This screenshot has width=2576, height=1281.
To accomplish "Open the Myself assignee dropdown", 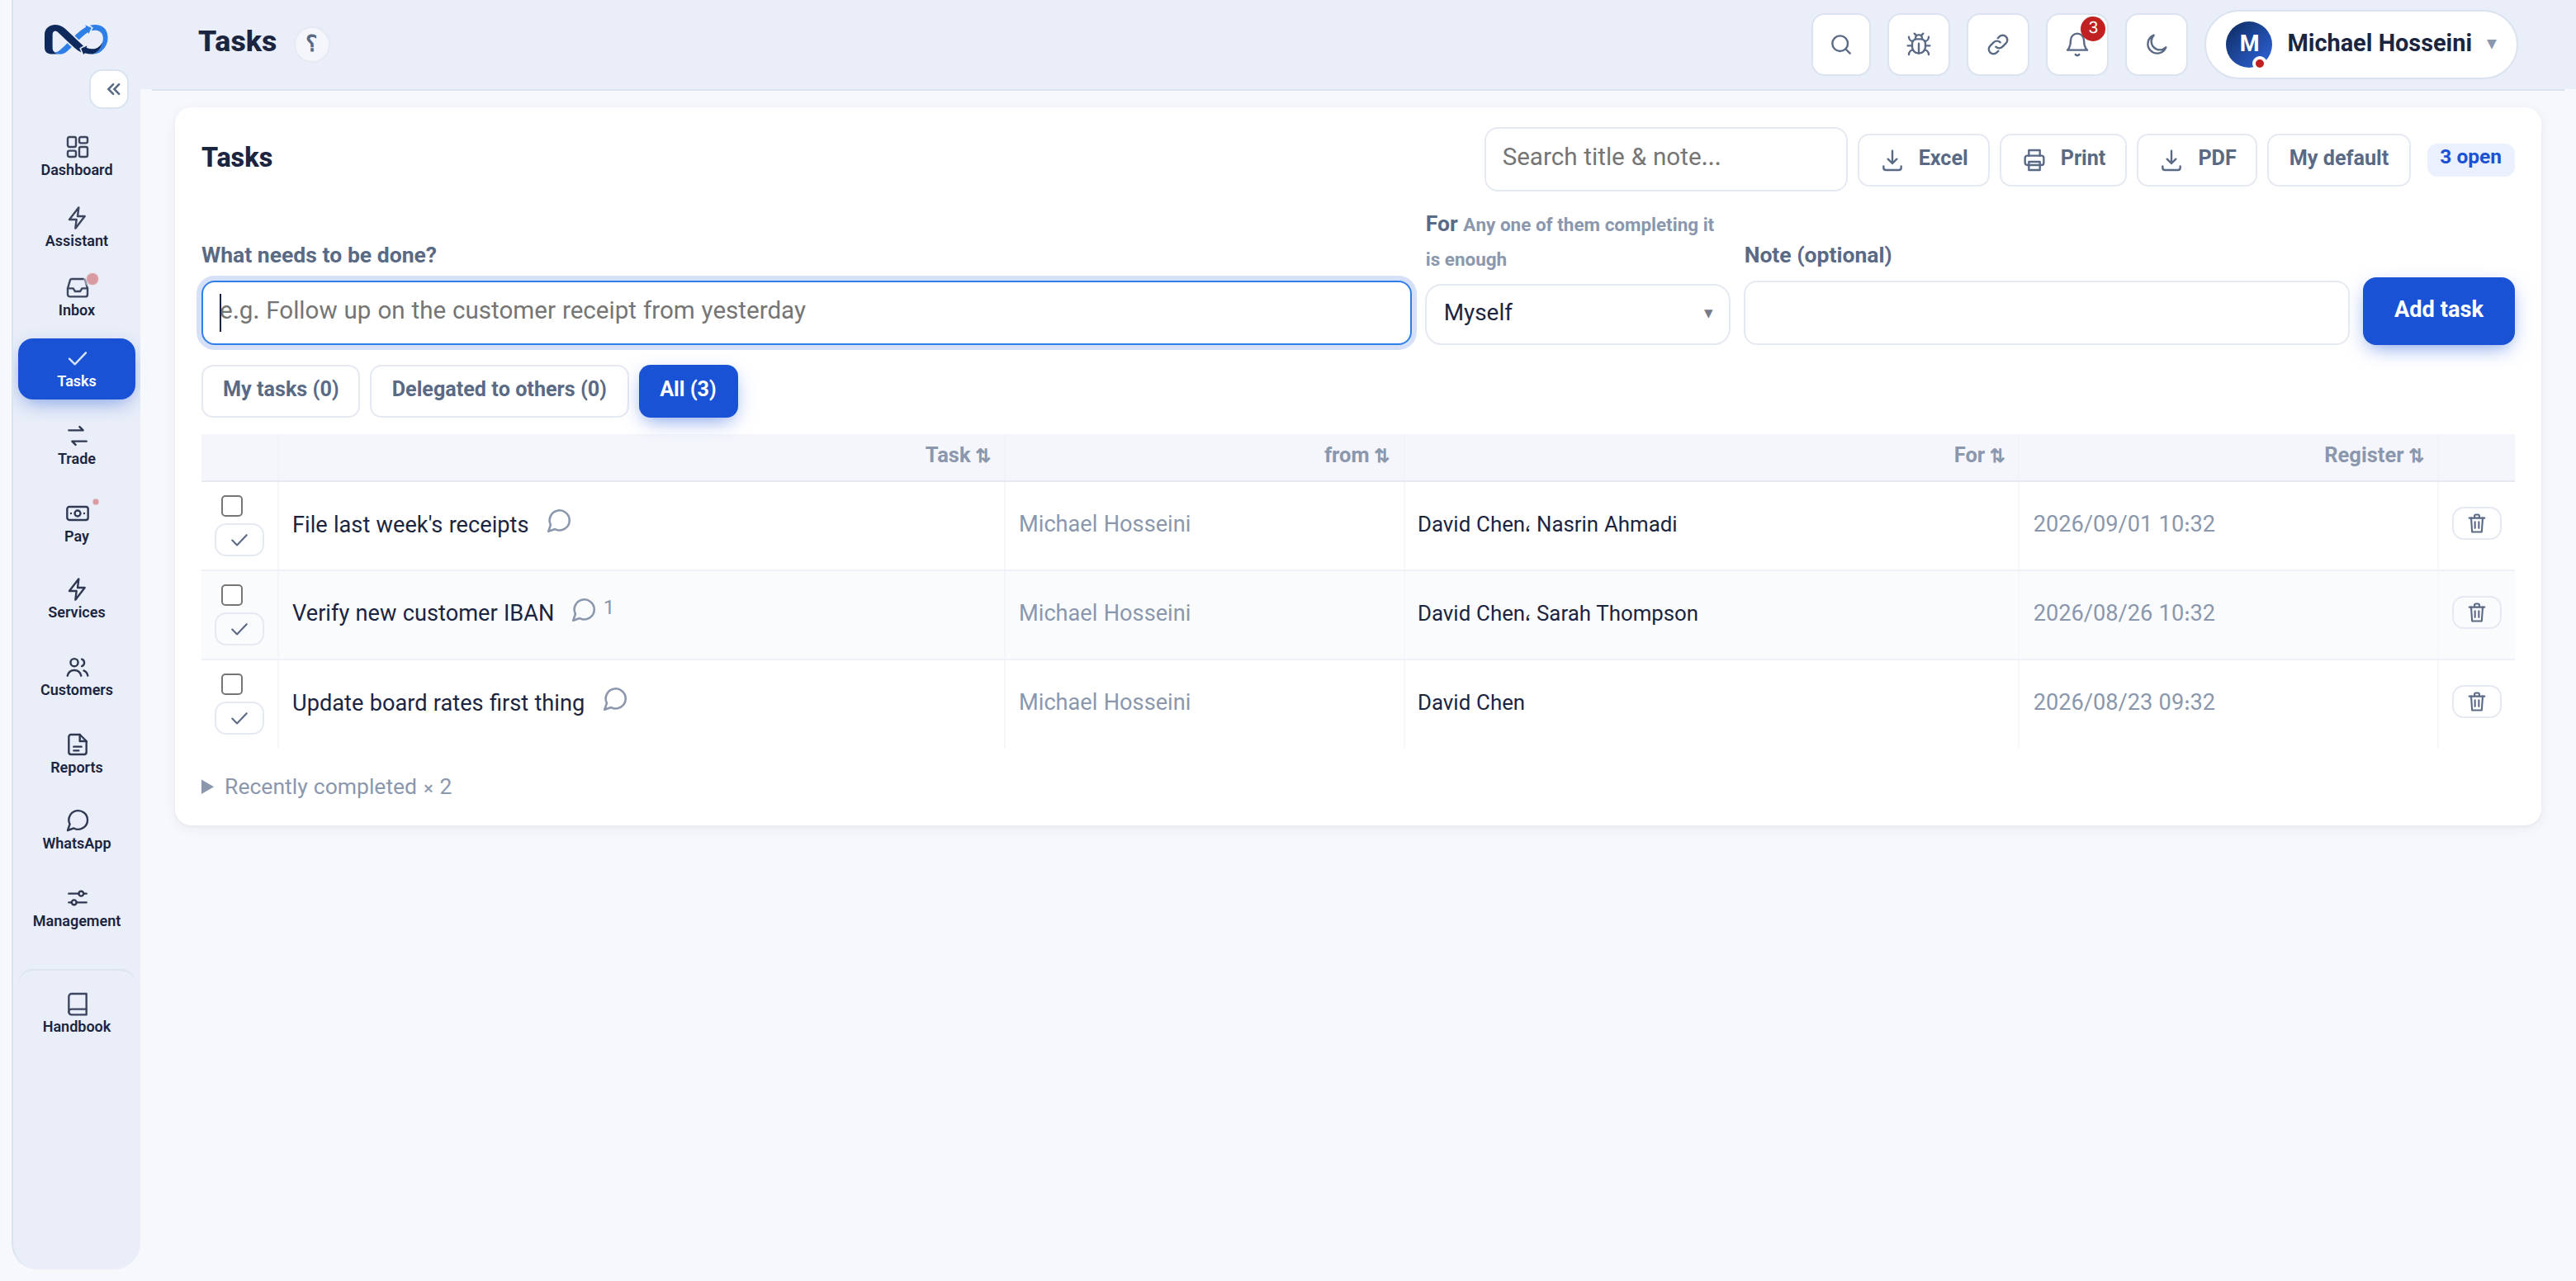I will 1577,313.
